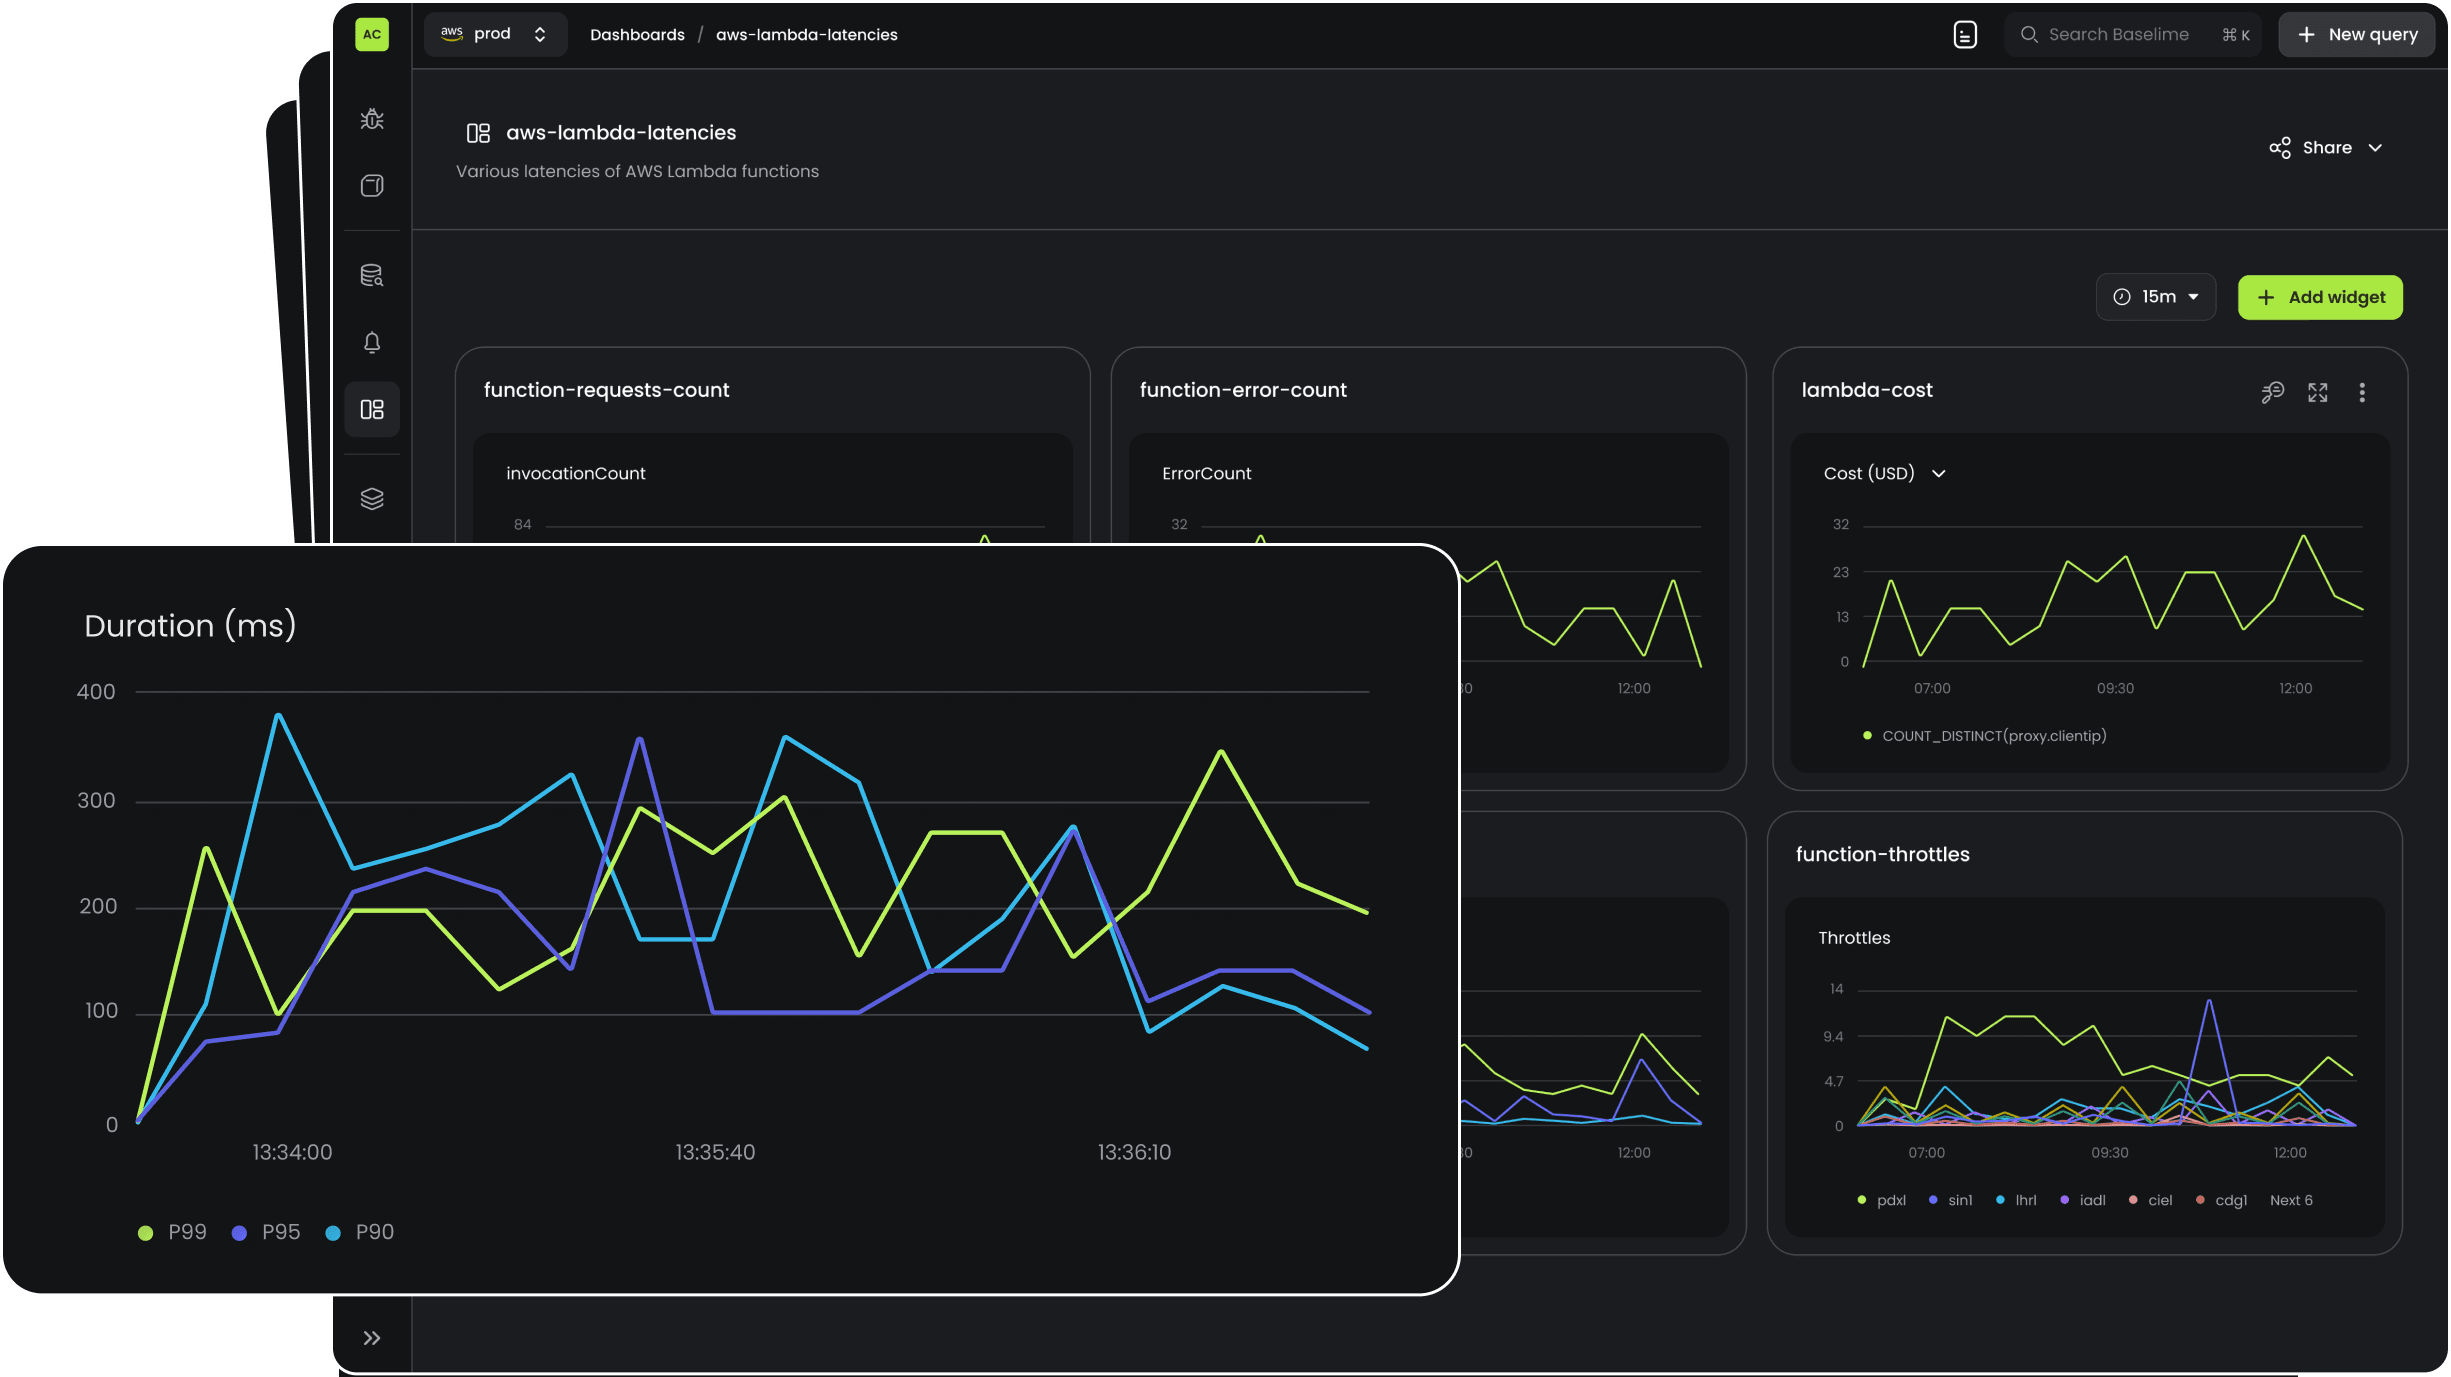Open the 15m time range dropdown
Image resolution: width=2451 pixels, height=1377 pixels.
(x=2155, y=297)
